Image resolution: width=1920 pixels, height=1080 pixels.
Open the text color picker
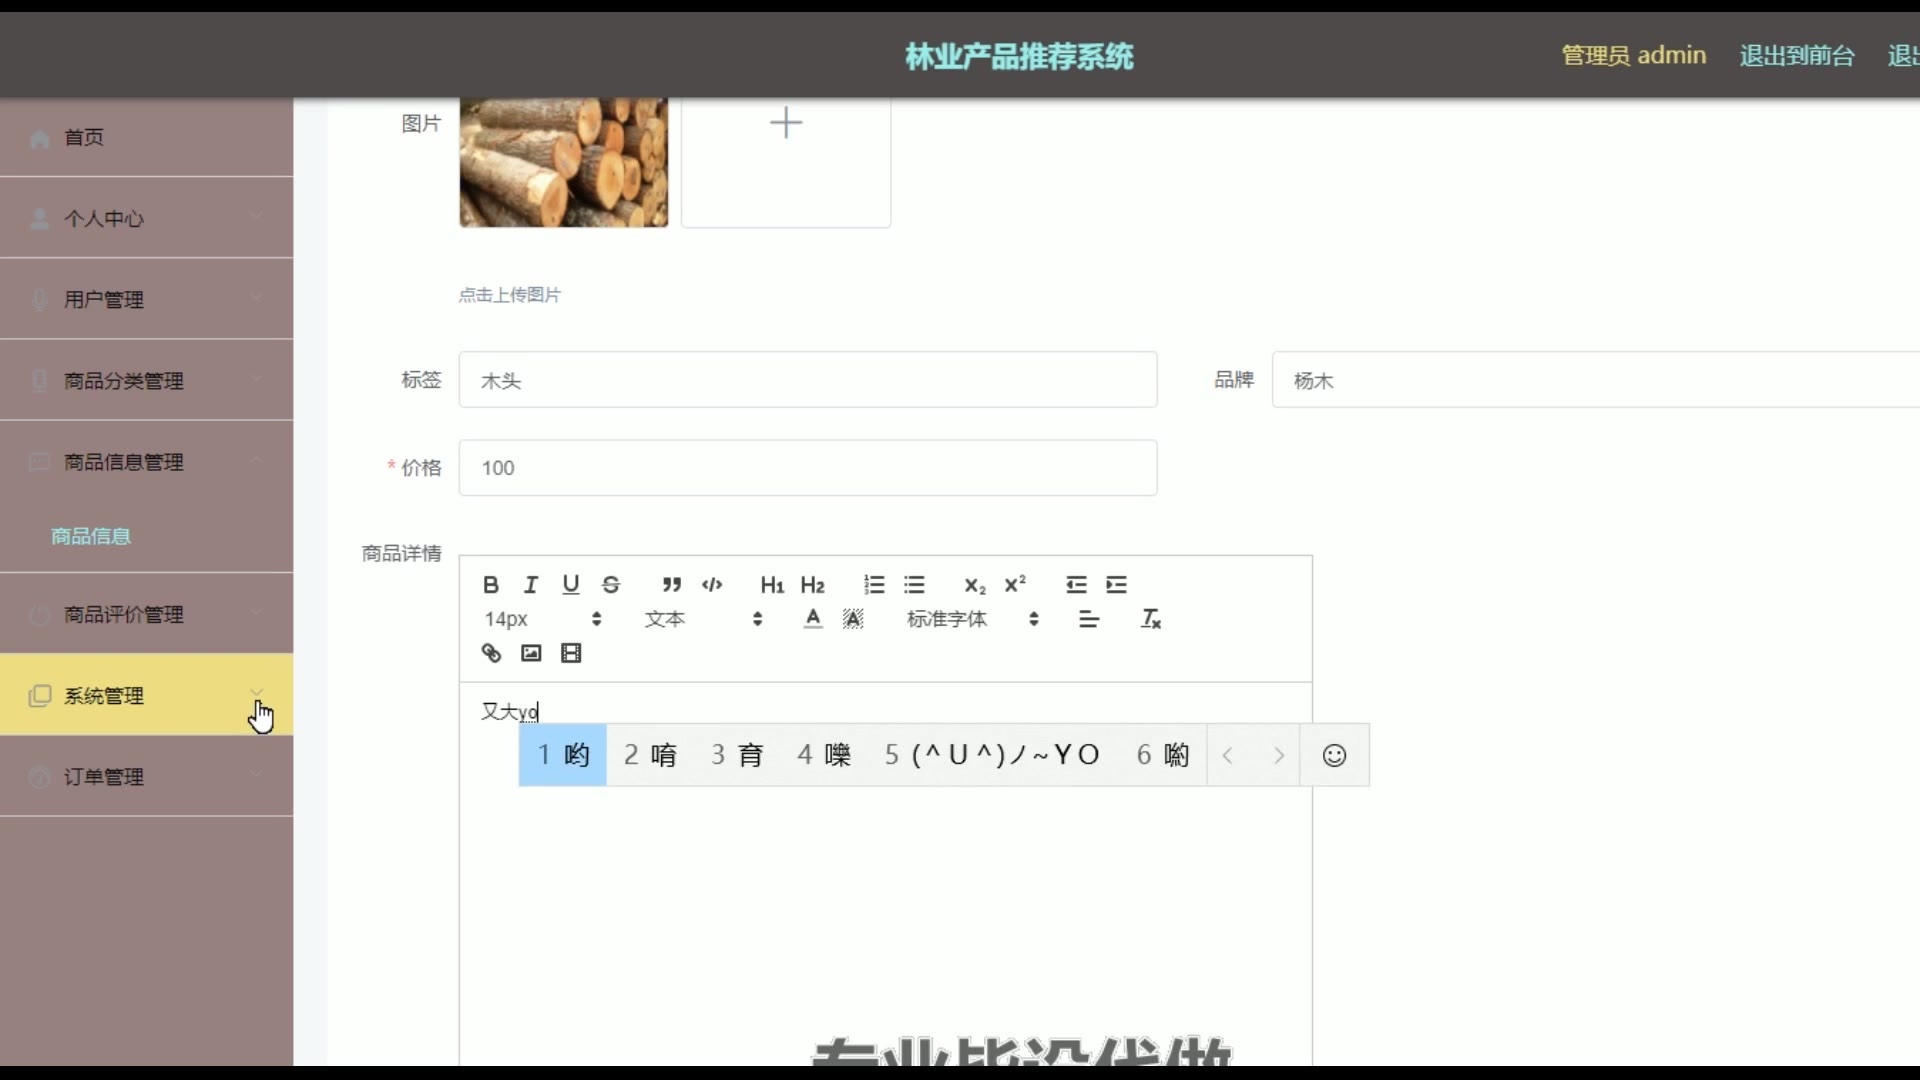[813, 619]
